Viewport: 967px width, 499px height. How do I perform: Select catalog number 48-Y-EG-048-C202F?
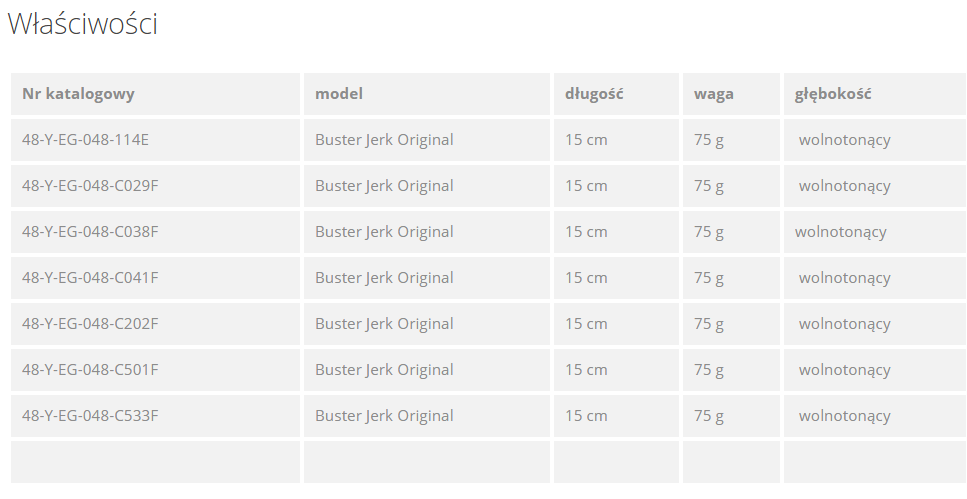pyautogui.click(x=90, y=324)
